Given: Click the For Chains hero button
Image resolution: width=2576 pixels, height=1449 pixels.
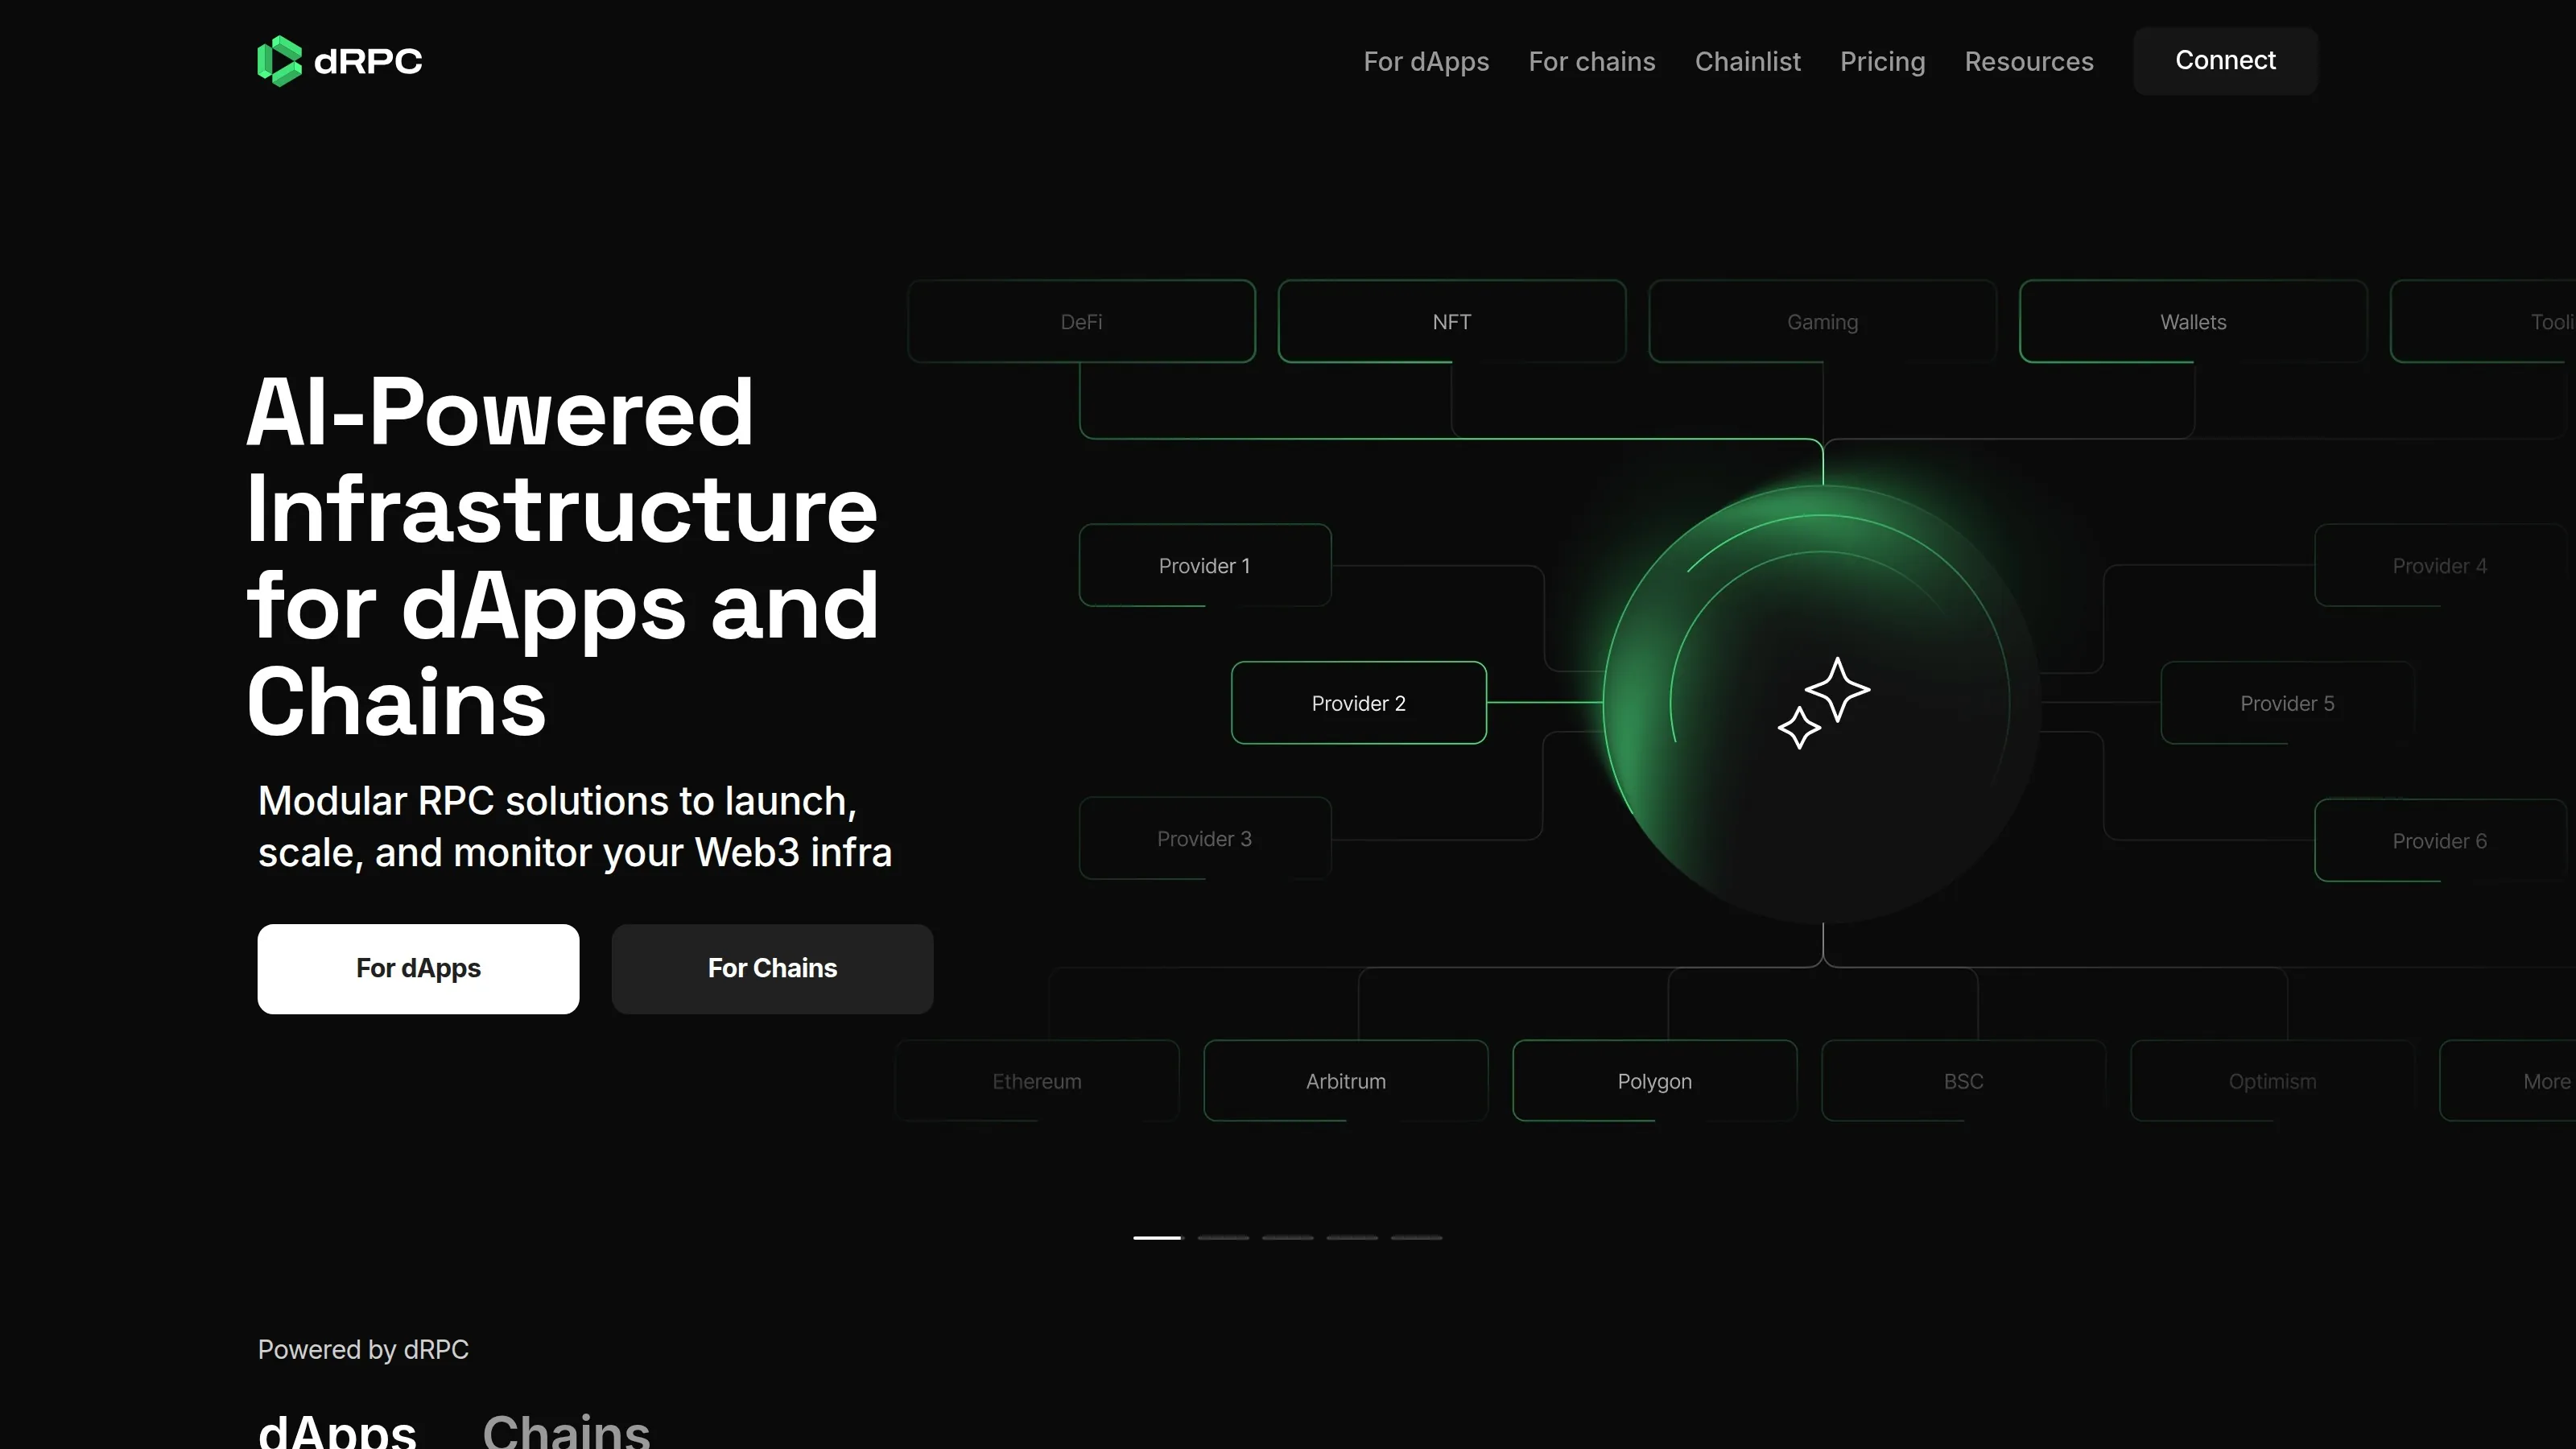Looking at the screenshot, I should coord(772,968).
